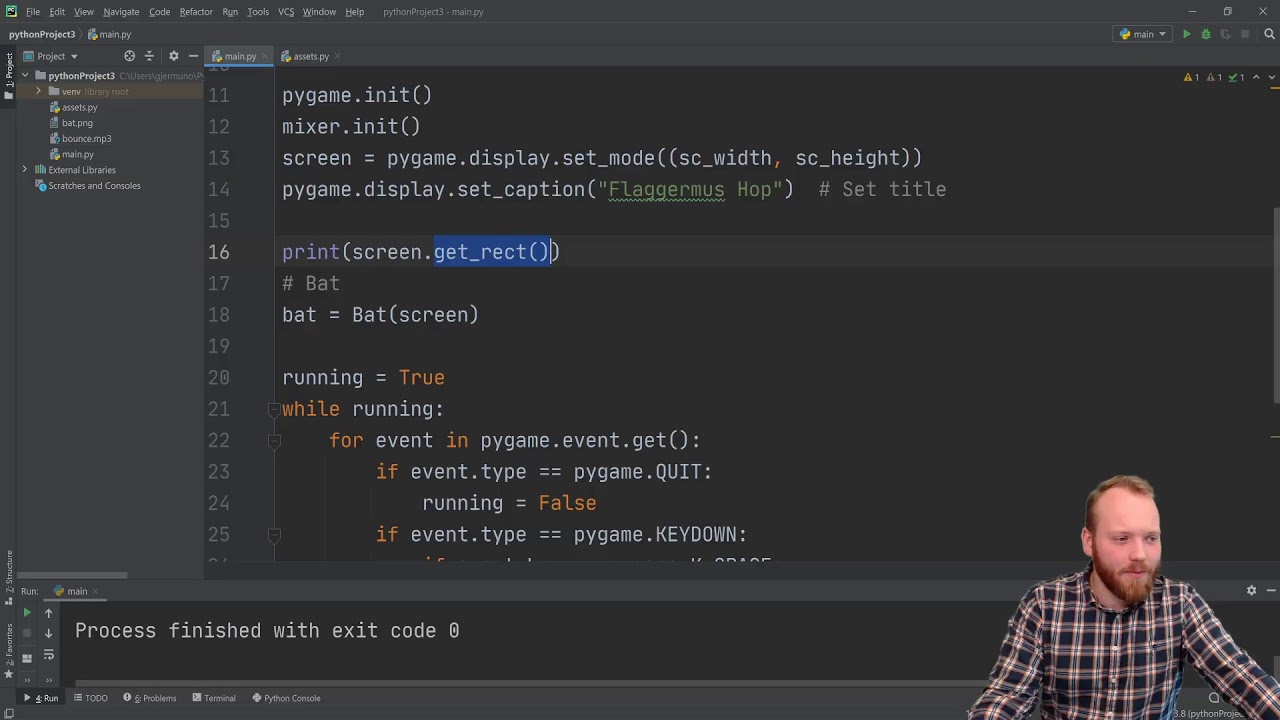Close the main.py editor tab

265,56
